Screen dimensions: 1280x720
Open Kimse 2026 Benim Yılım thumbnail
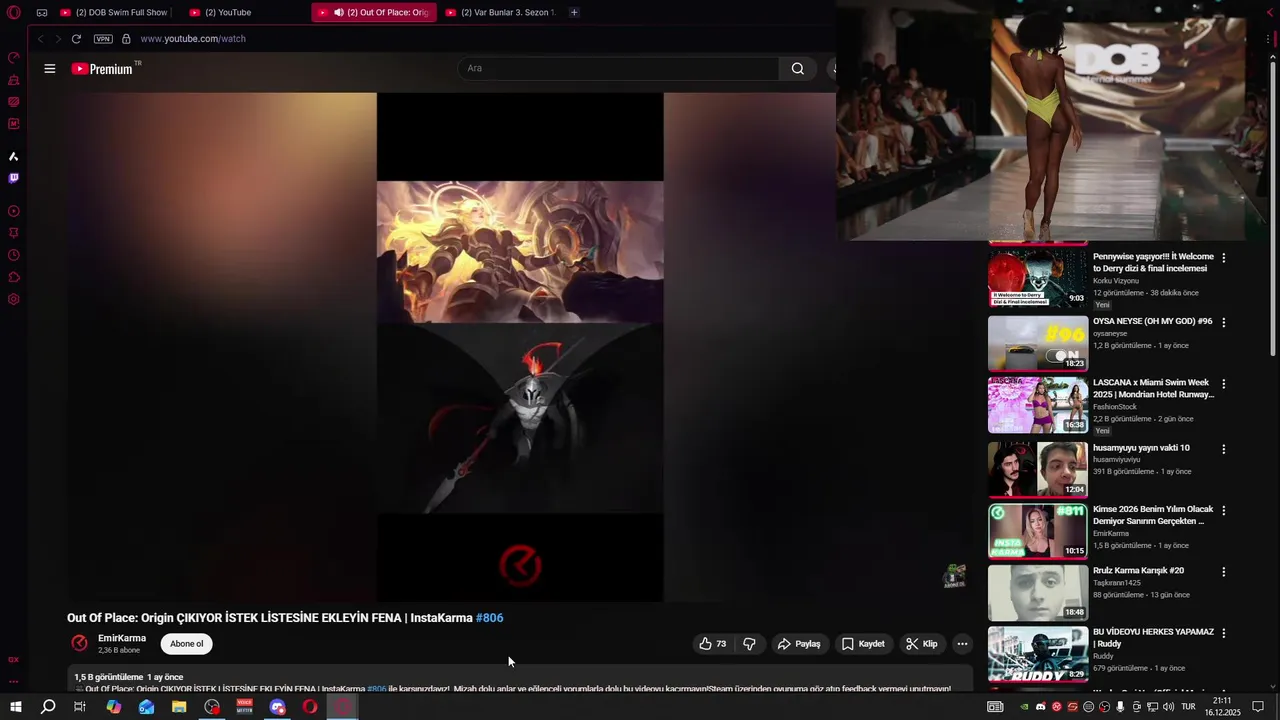(x=1038, y=531)
